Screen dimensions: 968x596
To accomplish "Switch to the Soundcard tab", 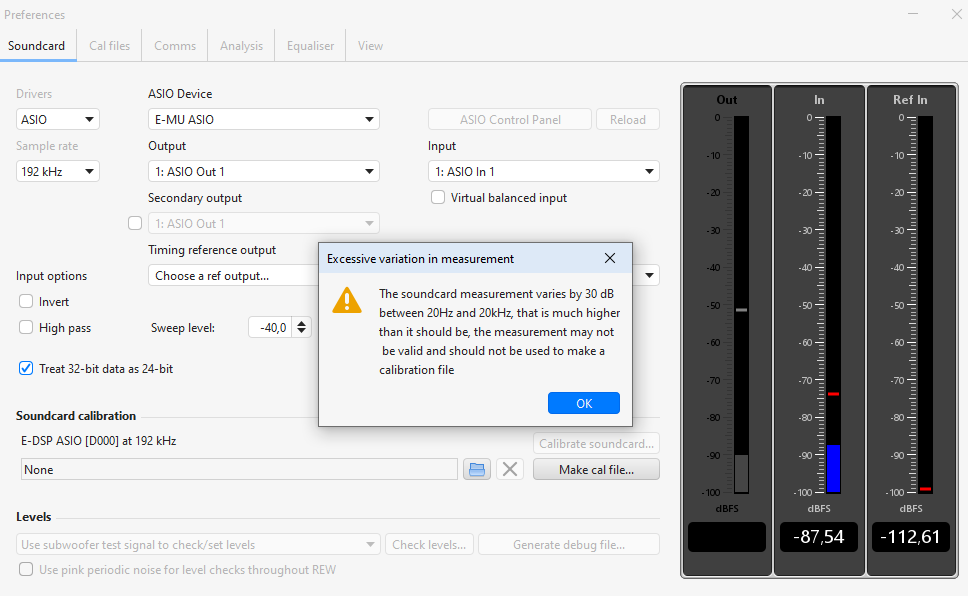I will pyautogui.click(x=36, y=46).
